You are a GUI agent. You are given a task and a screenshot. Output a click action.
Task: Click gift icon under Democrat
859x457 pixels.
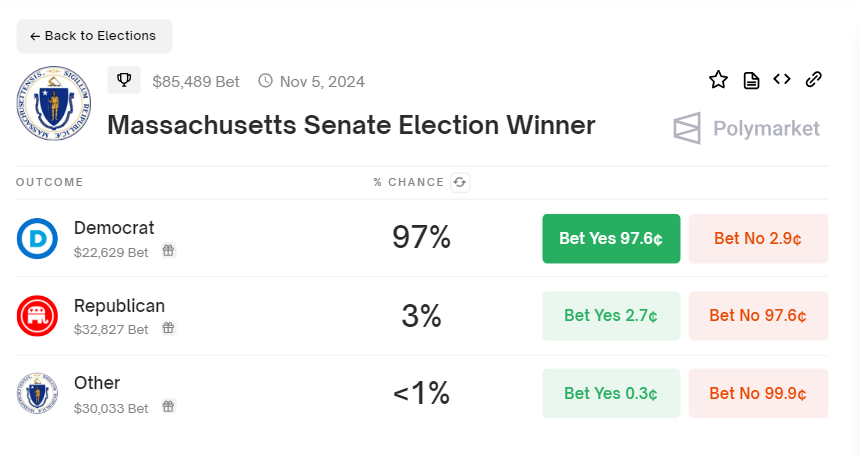click(168, 251)
